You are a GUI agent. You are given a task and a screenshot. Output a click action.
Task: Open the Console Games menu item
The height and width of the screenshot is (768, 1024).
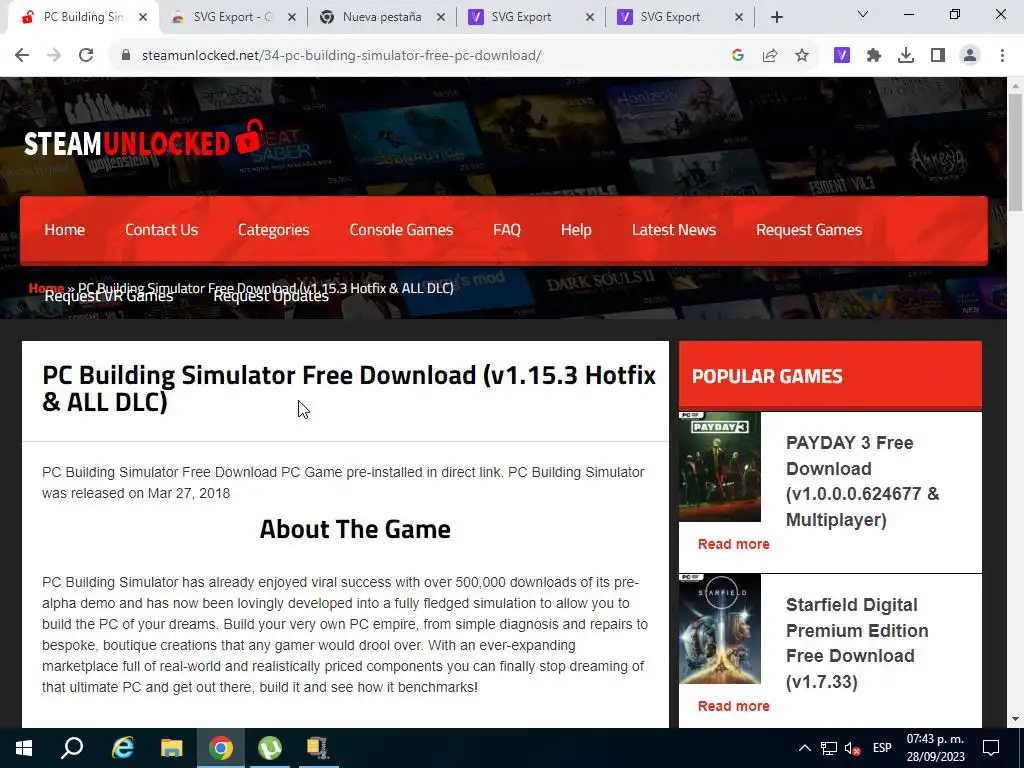[401, 230]
